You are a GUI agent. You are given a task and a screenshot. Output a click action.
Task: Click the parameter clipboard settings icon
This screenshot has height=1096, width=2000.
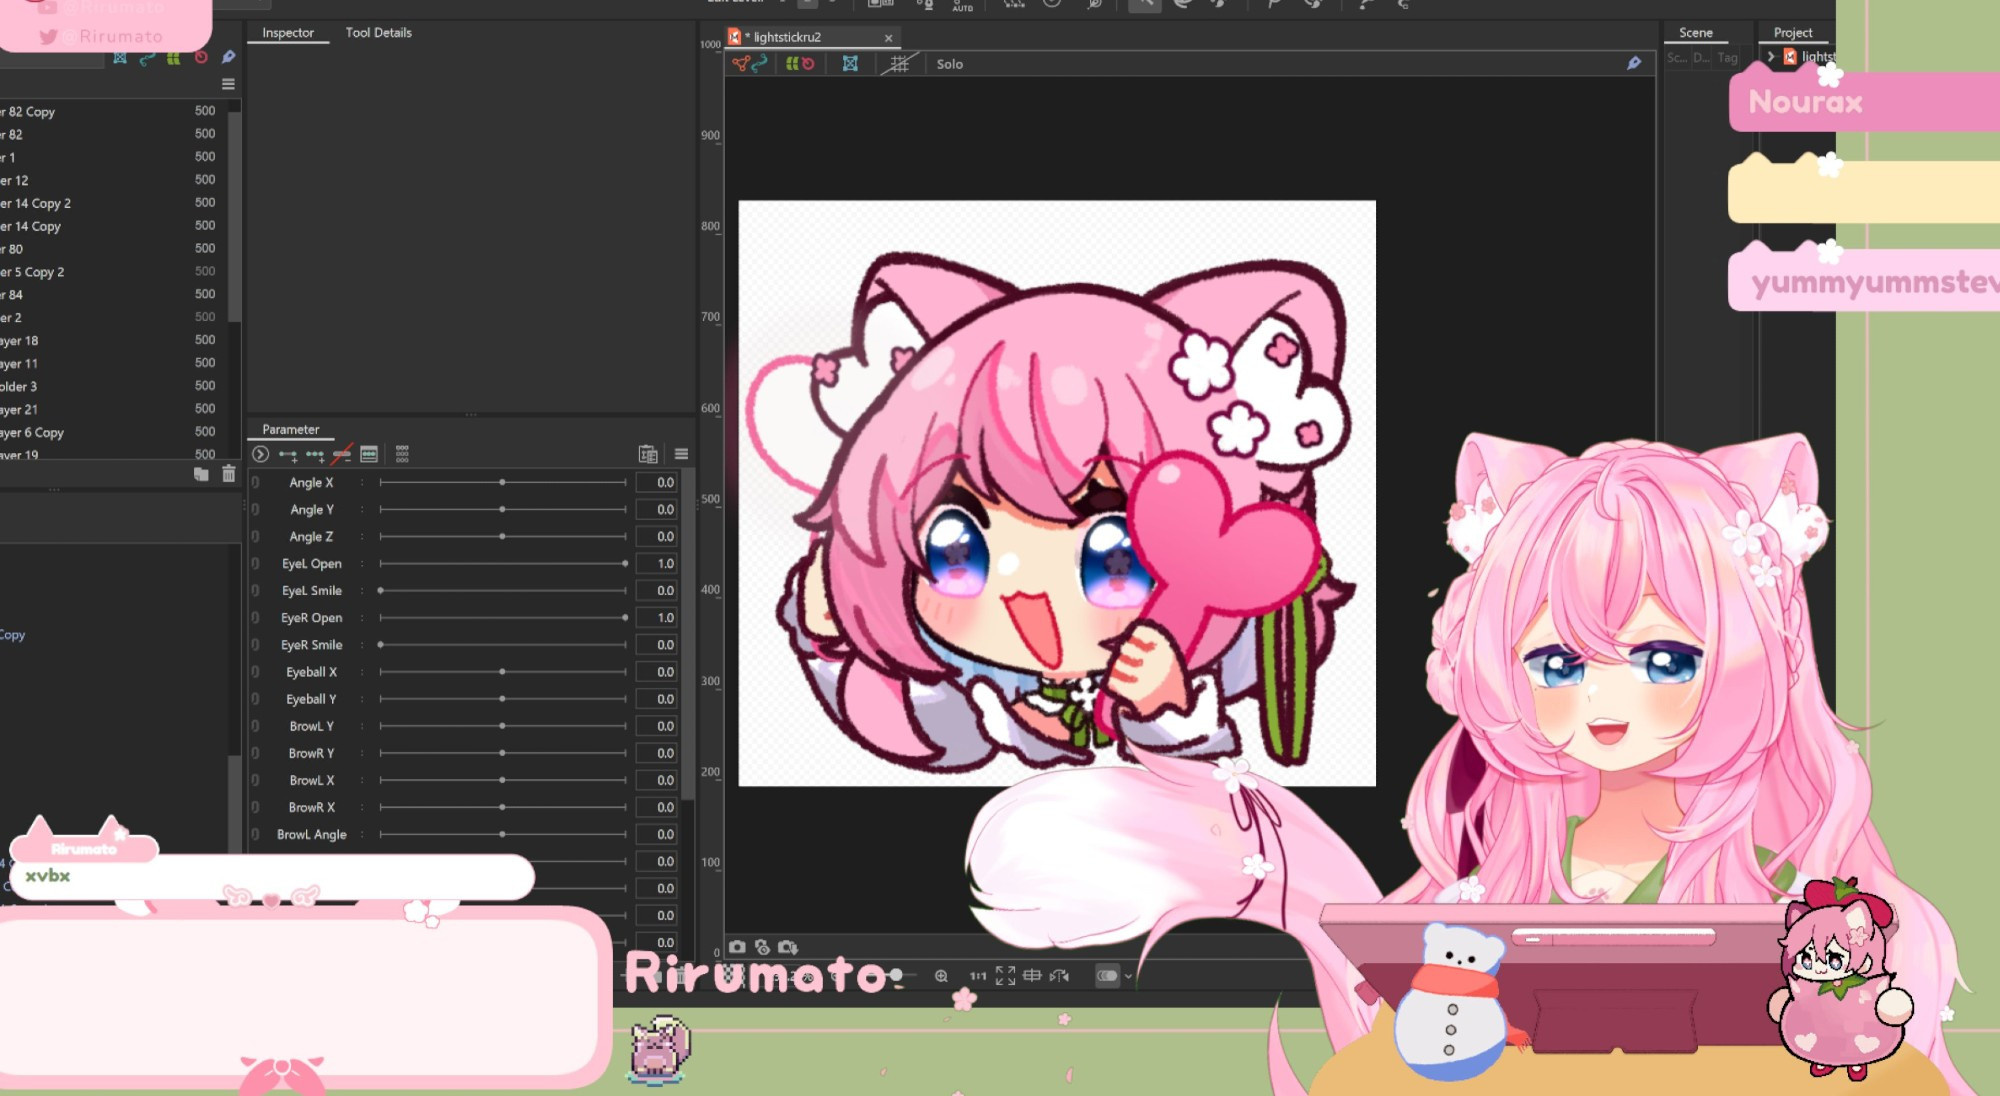tap(648, 454)
